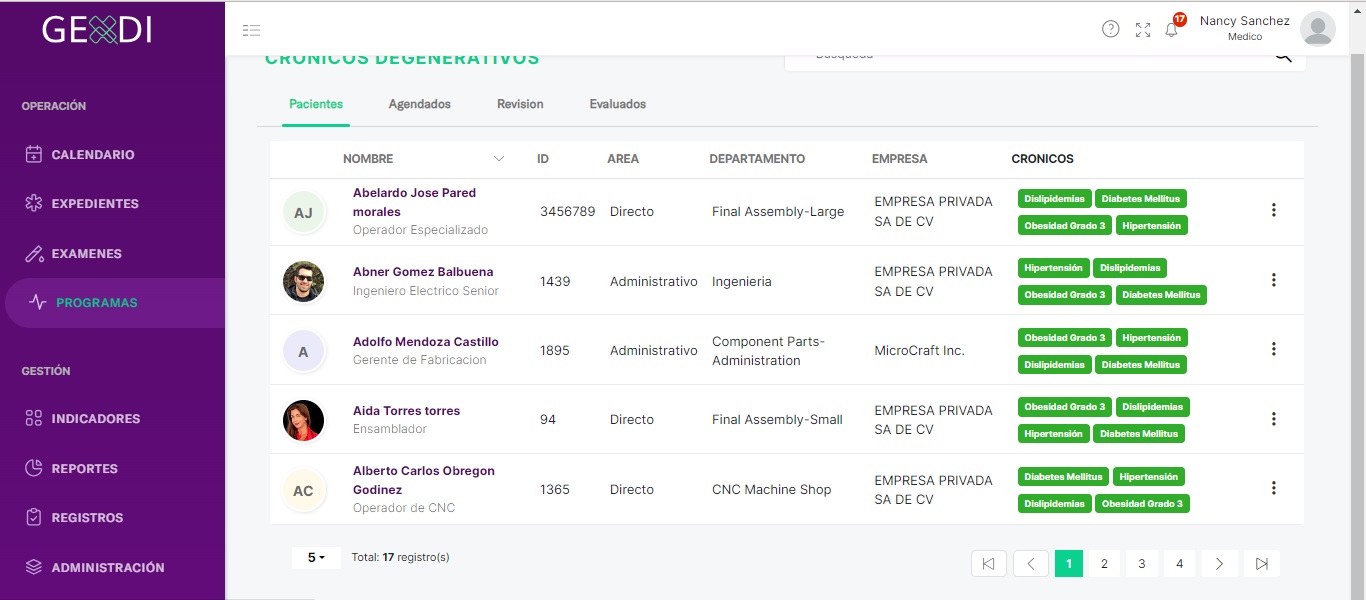This screenshot has height=600, width=1366.
Task: Click the Registros clipboard icon
Action: (34, 518)
